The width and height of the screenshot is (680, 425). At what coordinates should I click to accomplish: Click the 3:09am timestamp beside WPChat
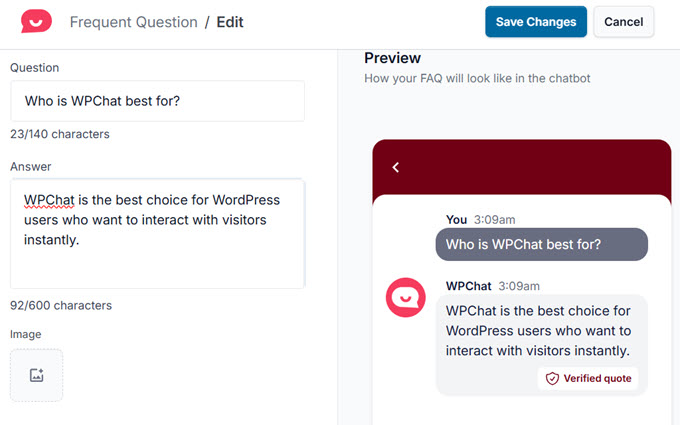(x=519, y=286)
